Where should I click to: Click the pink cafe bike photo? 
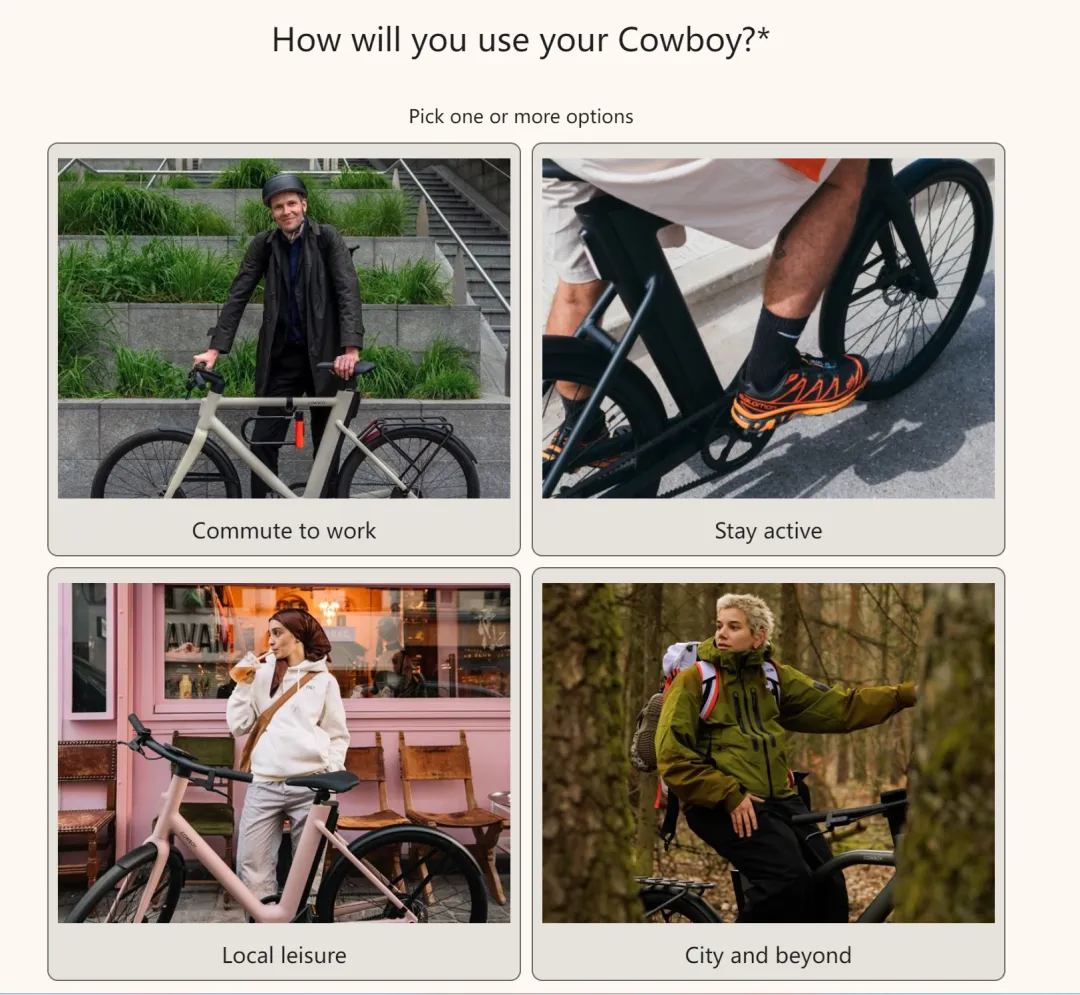[284, 753]
